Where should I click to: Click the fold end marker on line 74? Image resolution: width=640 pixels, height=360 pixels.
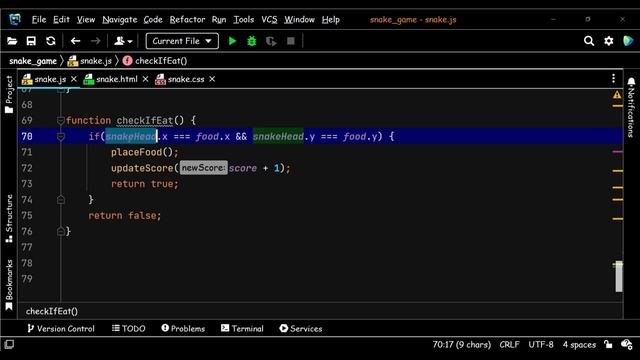click(x=61, y=200)
